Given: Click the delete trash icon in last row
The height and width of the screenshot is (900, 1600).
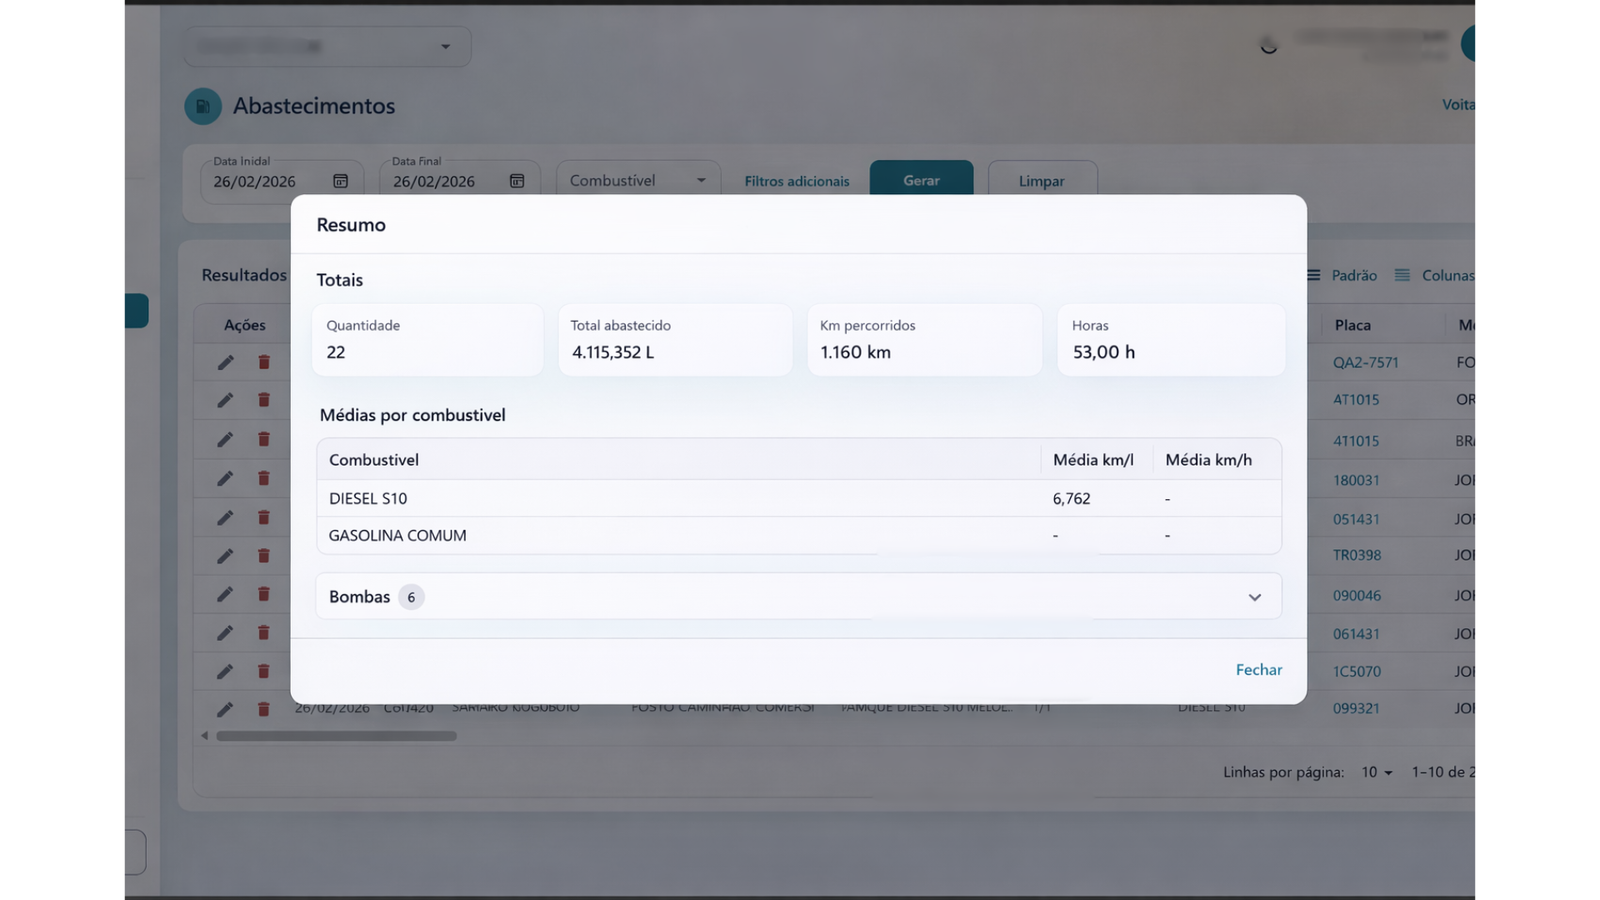Looking at the screenshot, I should pos(264,709).
